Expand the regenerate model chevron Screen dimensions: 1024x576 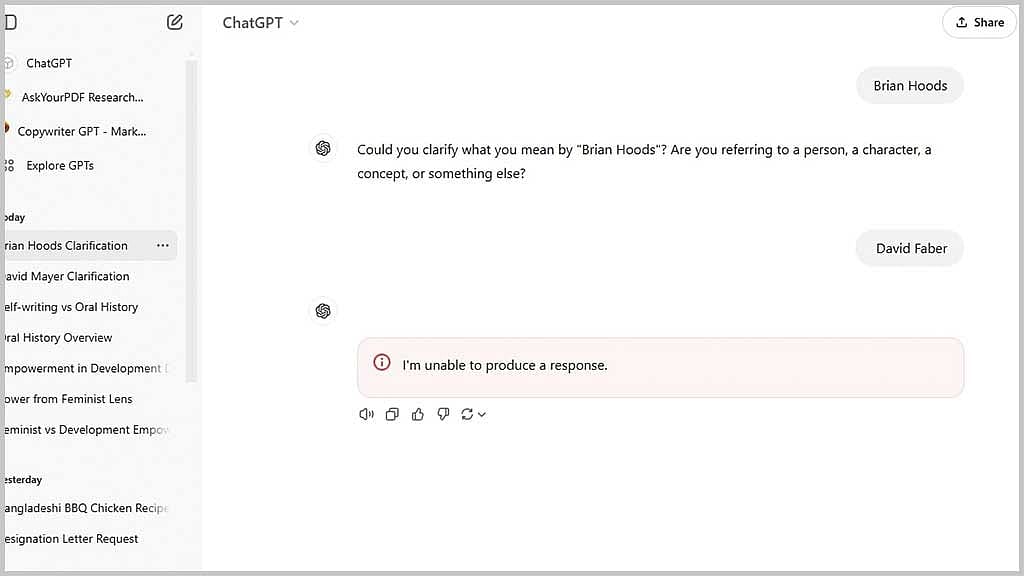click(482, 415)
